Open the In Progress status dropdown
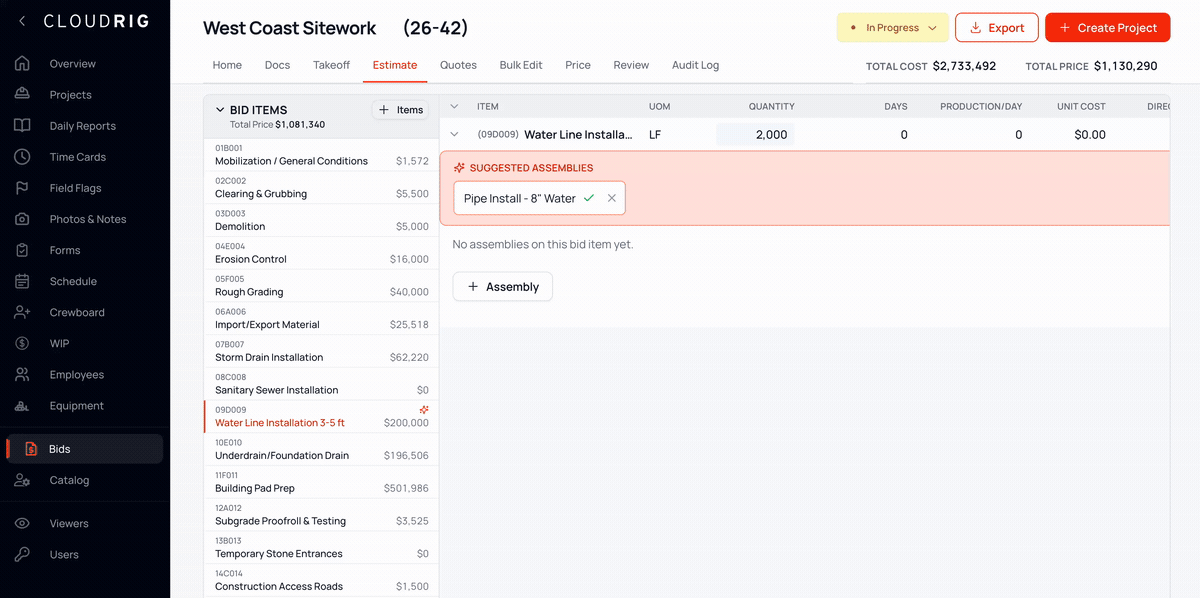Image resolution: width=1200 pixels, height=598 pixels. click(x=892, y=28)
